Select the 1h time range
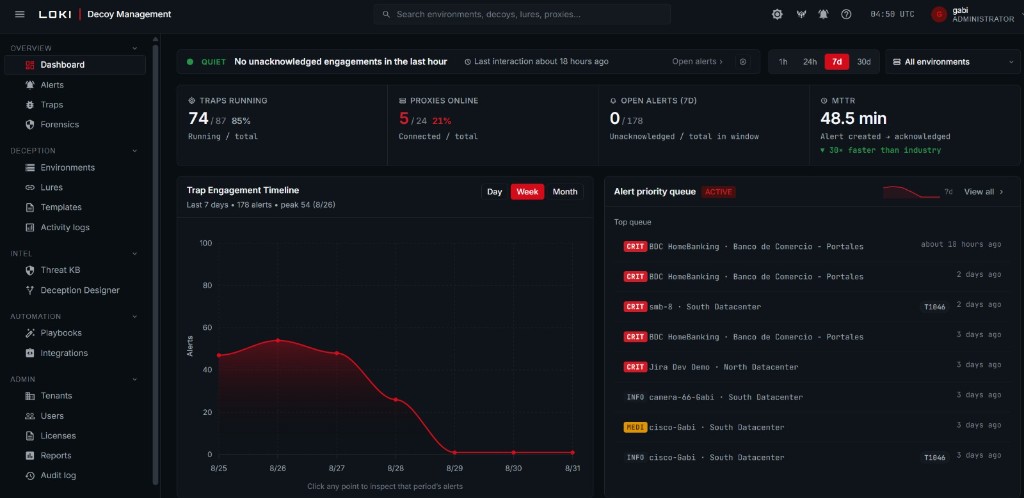The width and height of the screenshot is (1024, 498). coord(783,62)
